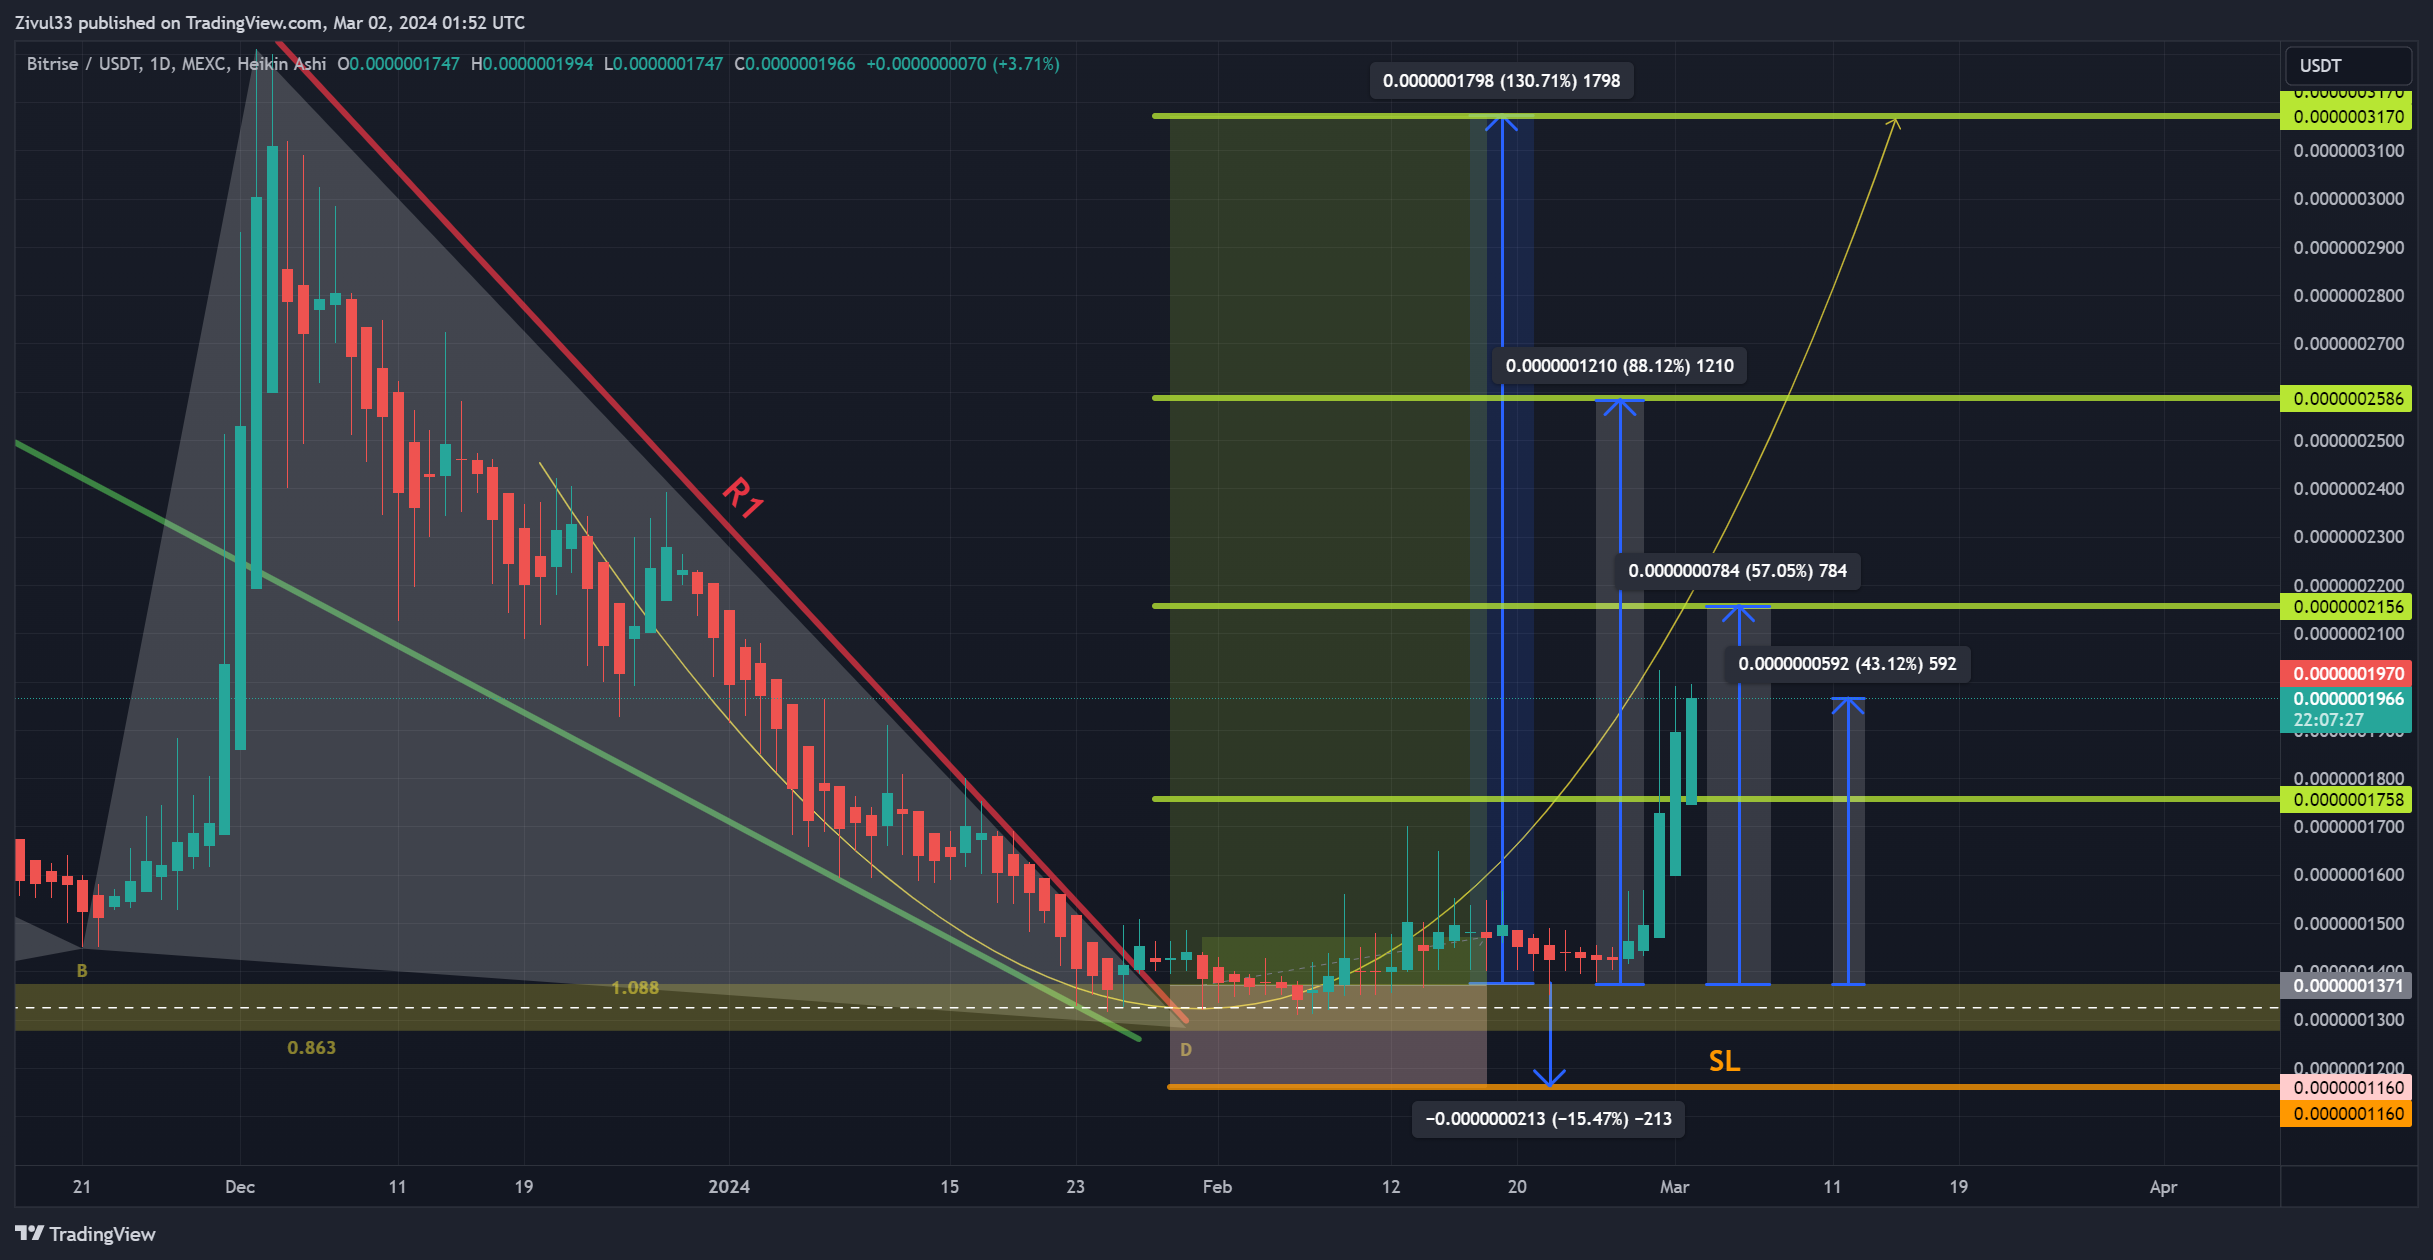The image size is (2433, 1260).
Task: Click the 0.0000003170 green price label
Action: pos(2346,117)
